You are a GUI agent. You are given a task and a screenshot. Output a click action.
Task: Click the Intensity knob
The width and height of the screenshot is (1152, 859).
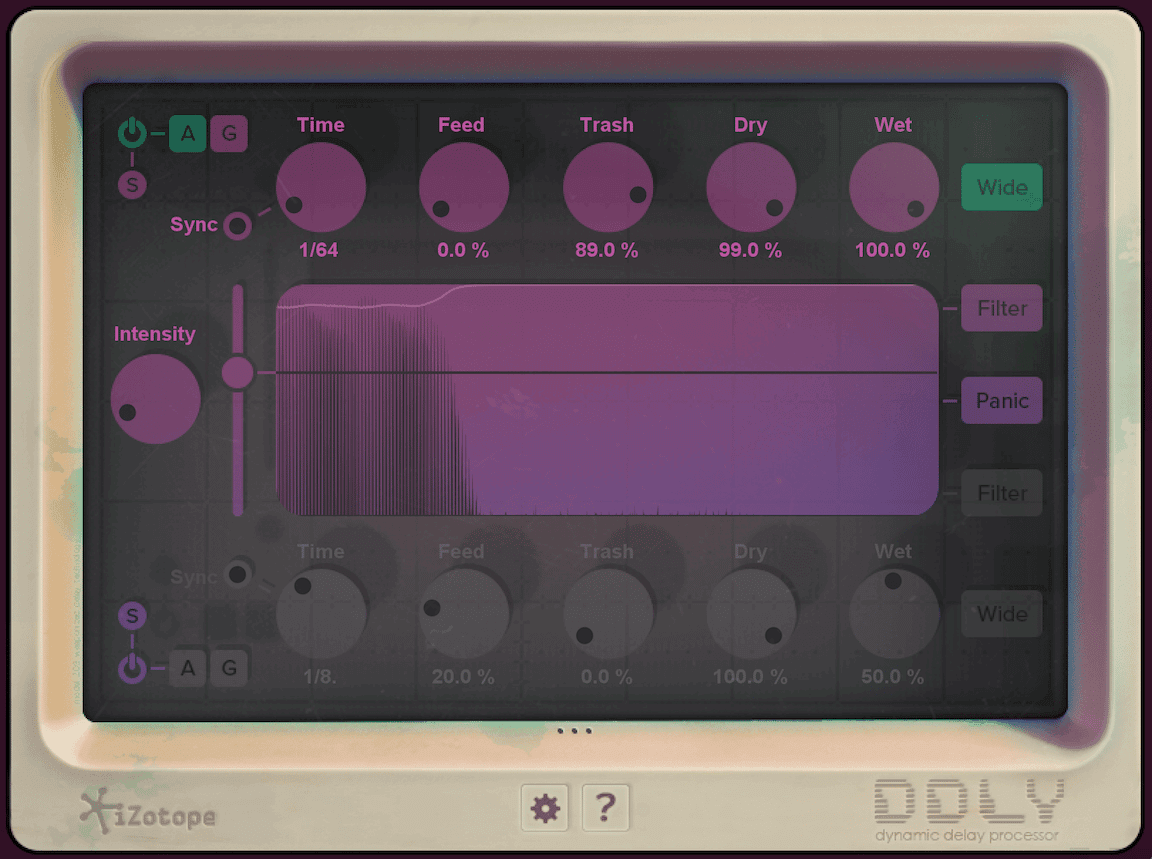pos(156,399)
